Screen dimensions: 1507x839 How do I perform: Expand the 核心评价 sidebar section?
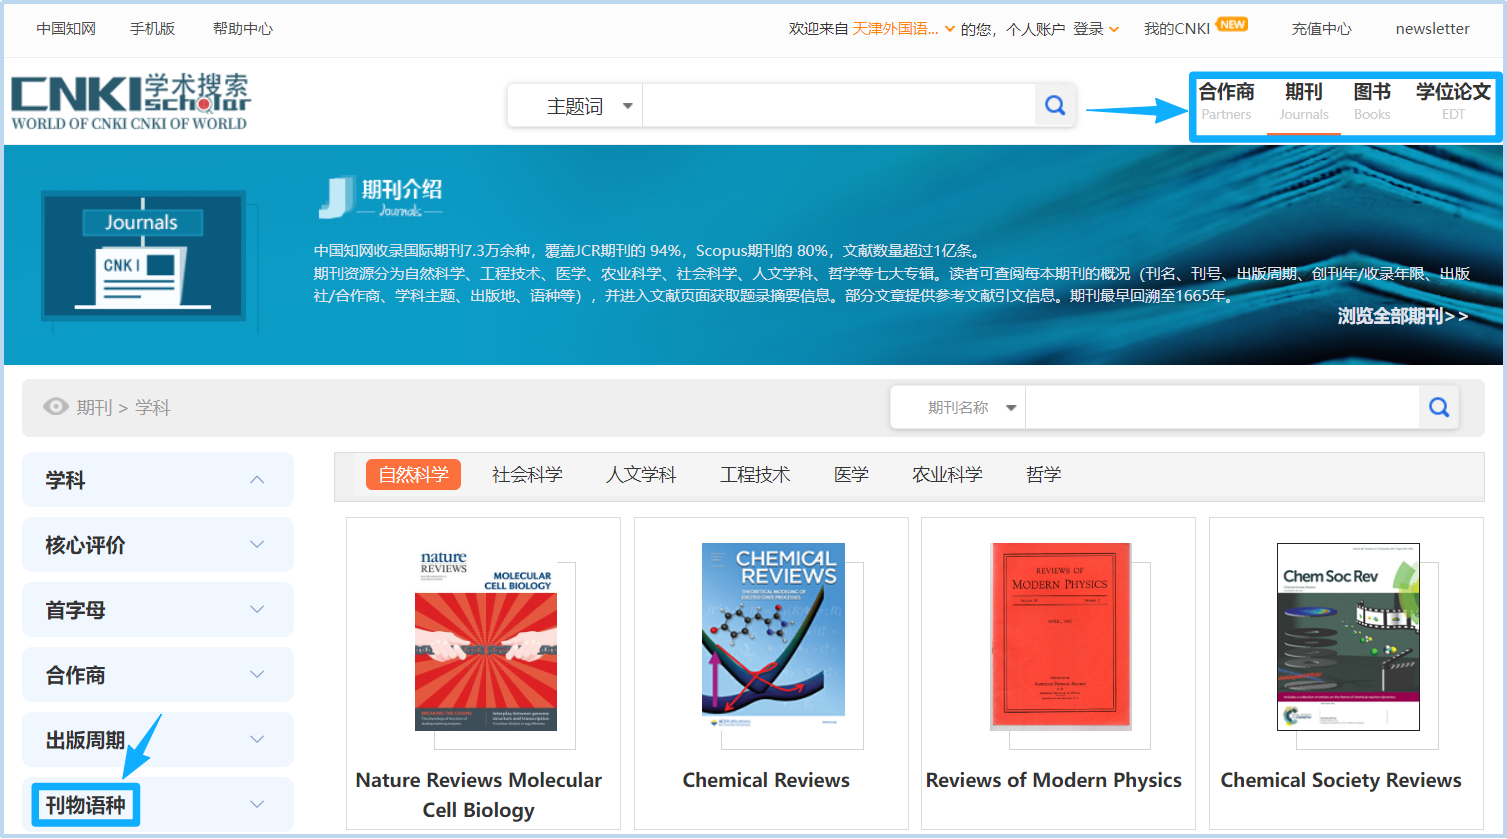tap(257, 545)
